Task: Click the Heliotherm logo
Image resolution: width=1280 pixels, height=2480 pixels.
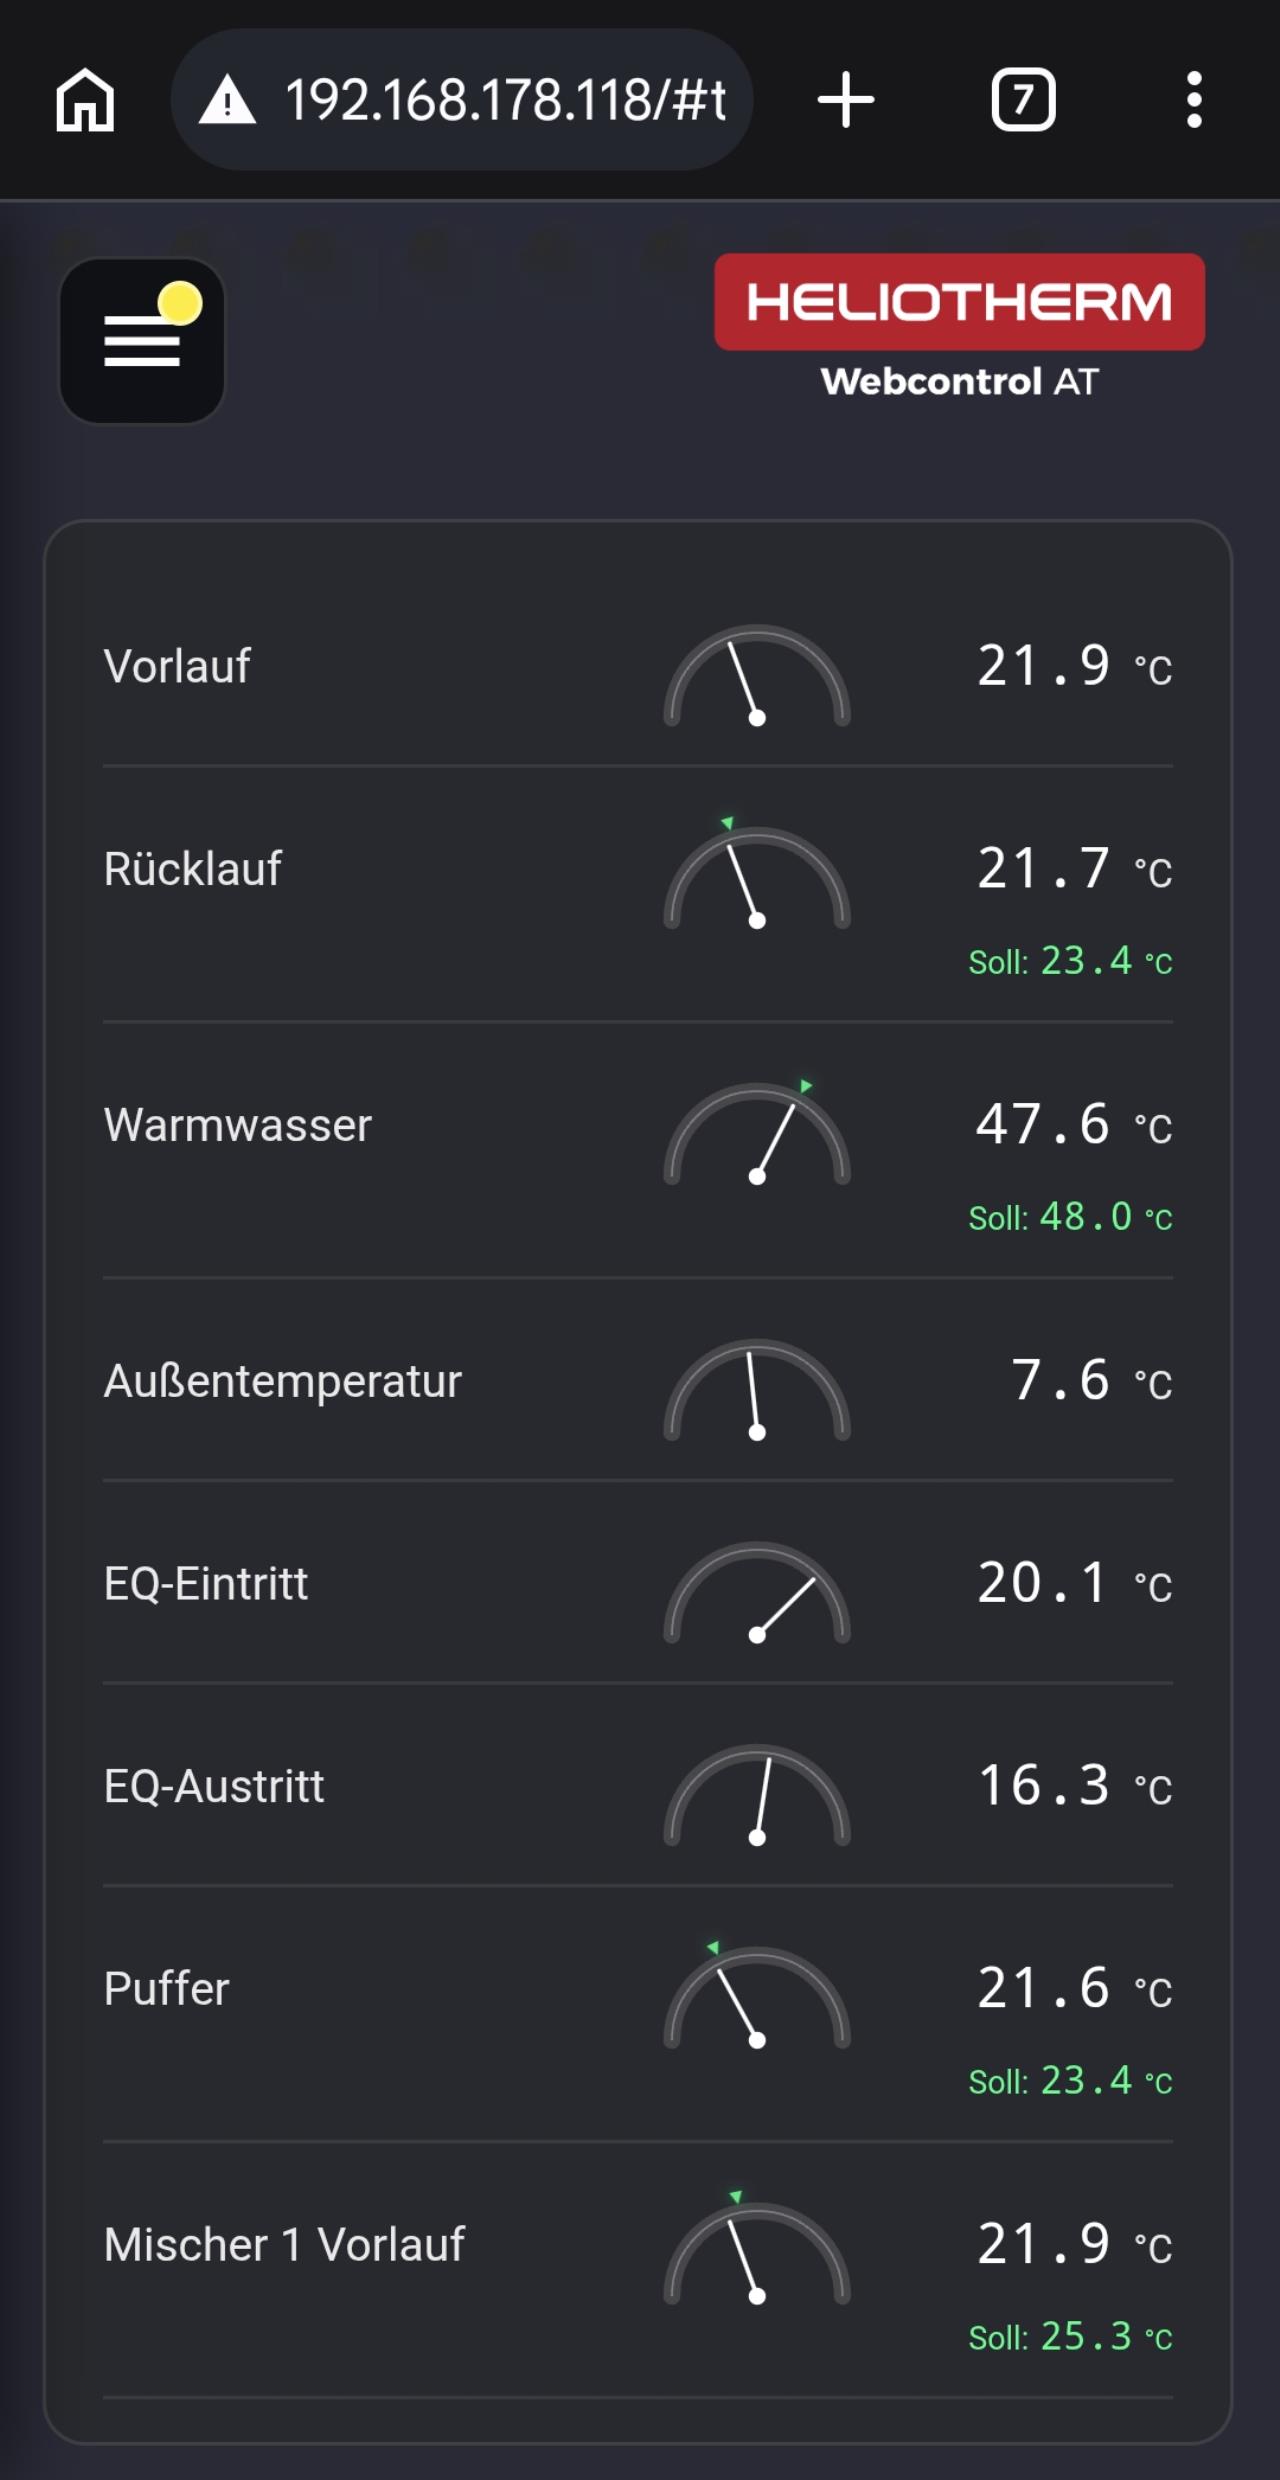Action: [960, 302]
